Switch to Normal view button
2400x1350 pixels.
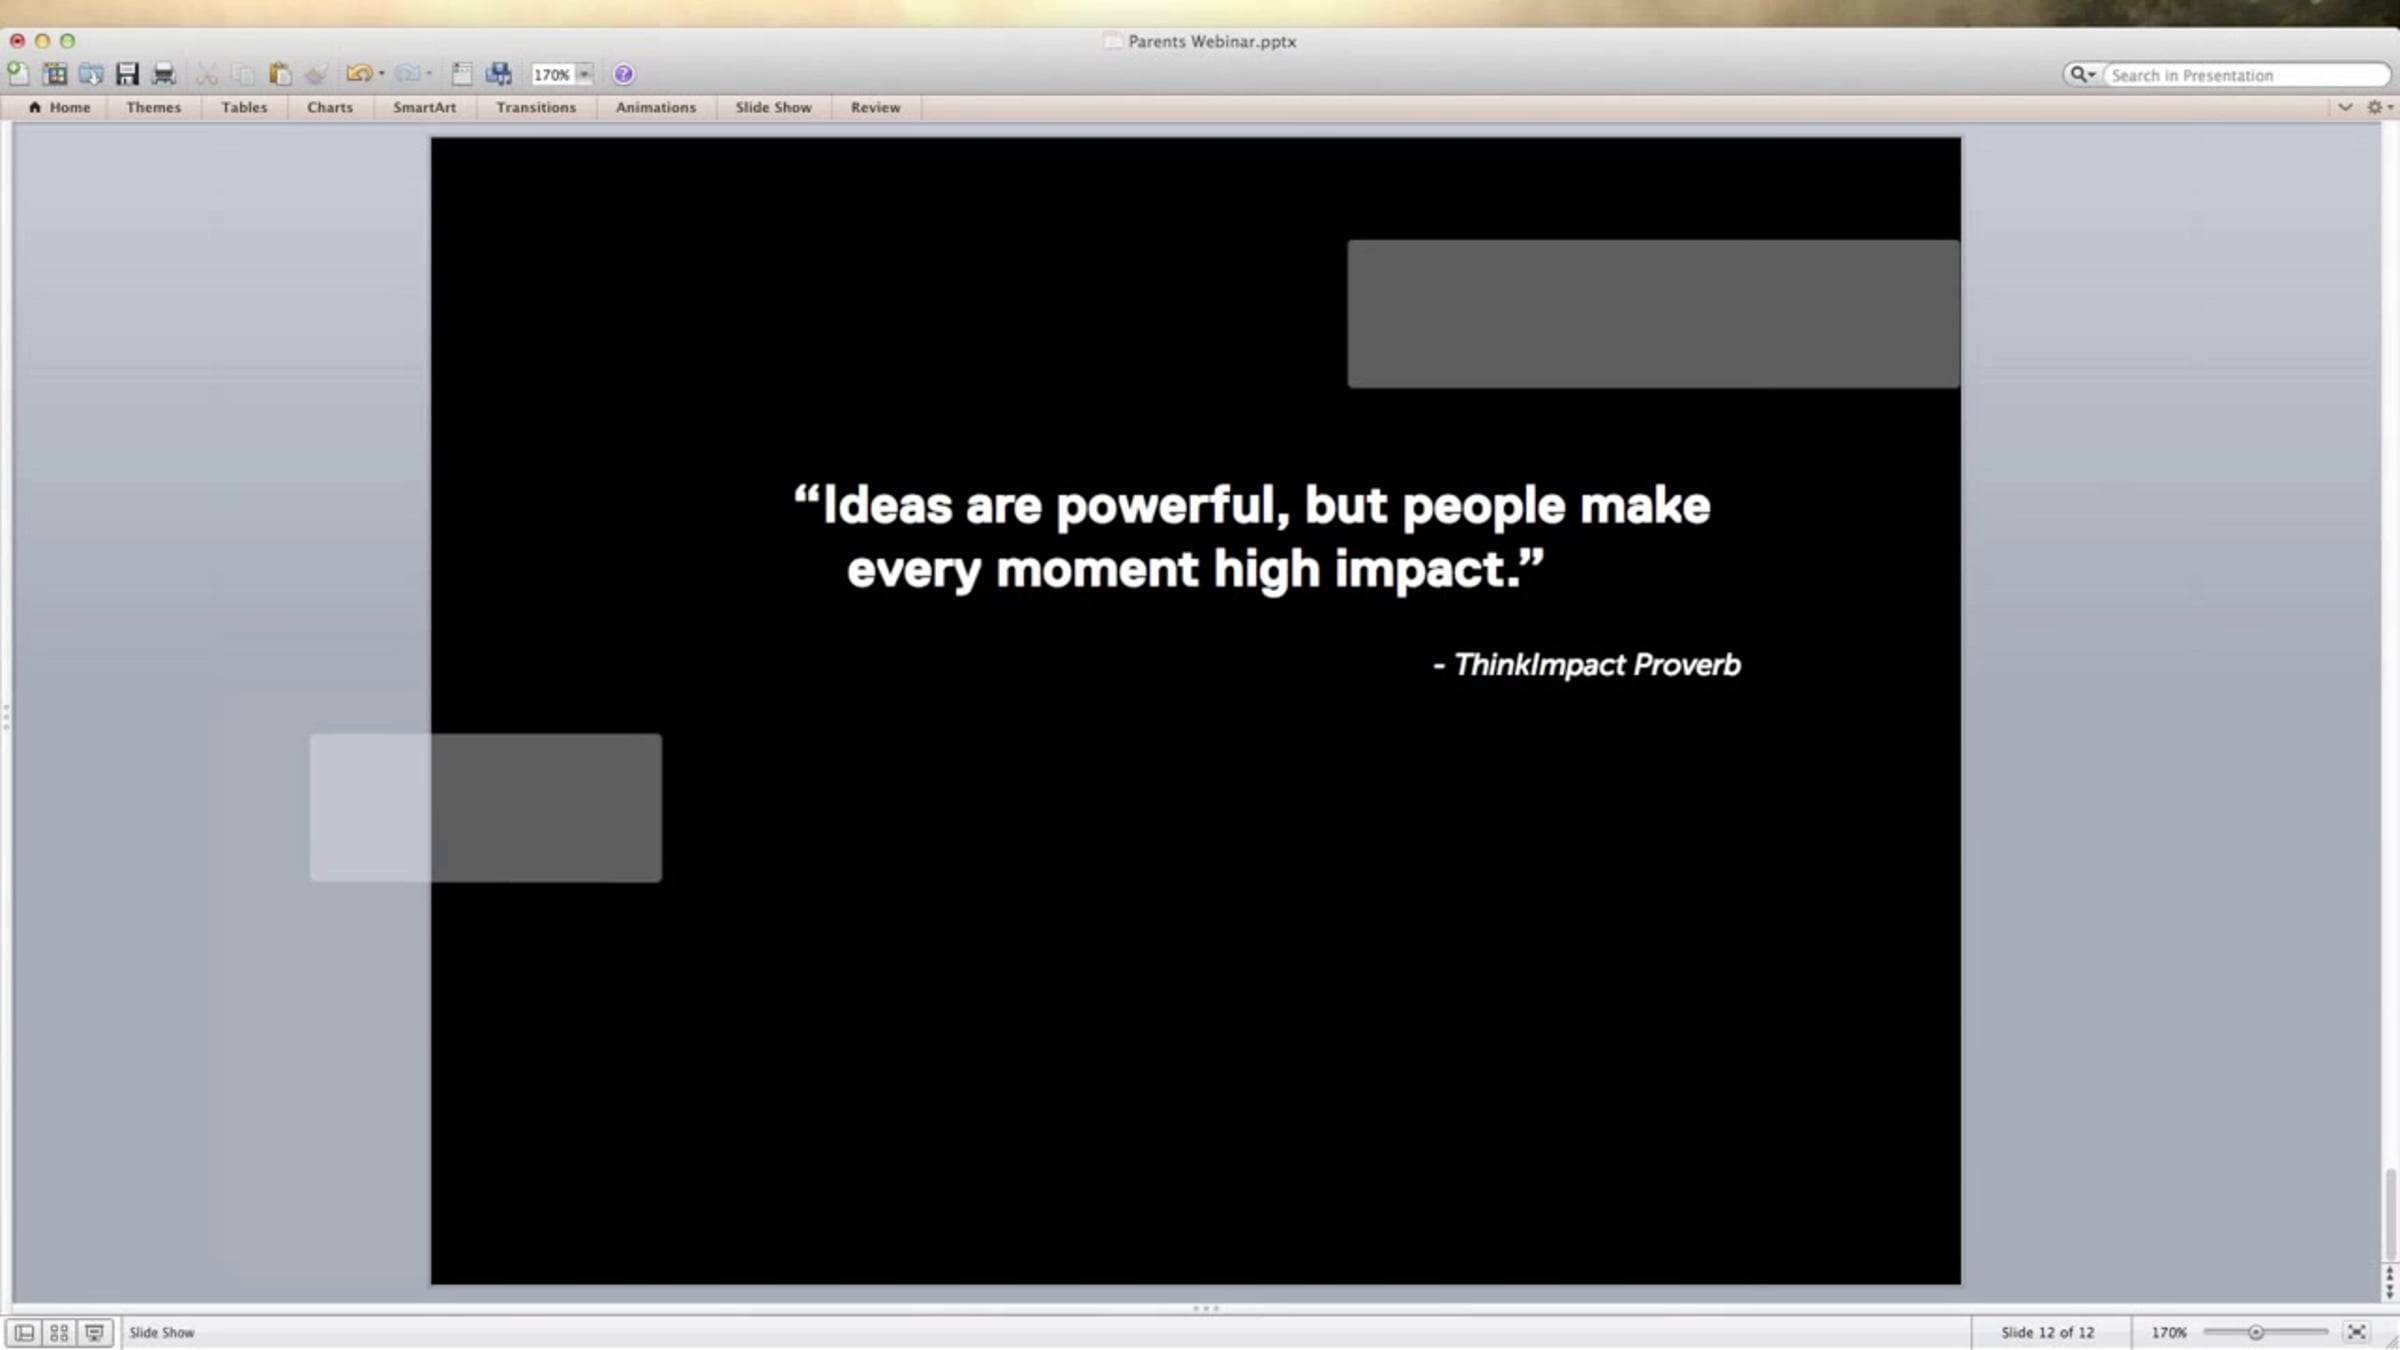click(x=25, y=1332)
